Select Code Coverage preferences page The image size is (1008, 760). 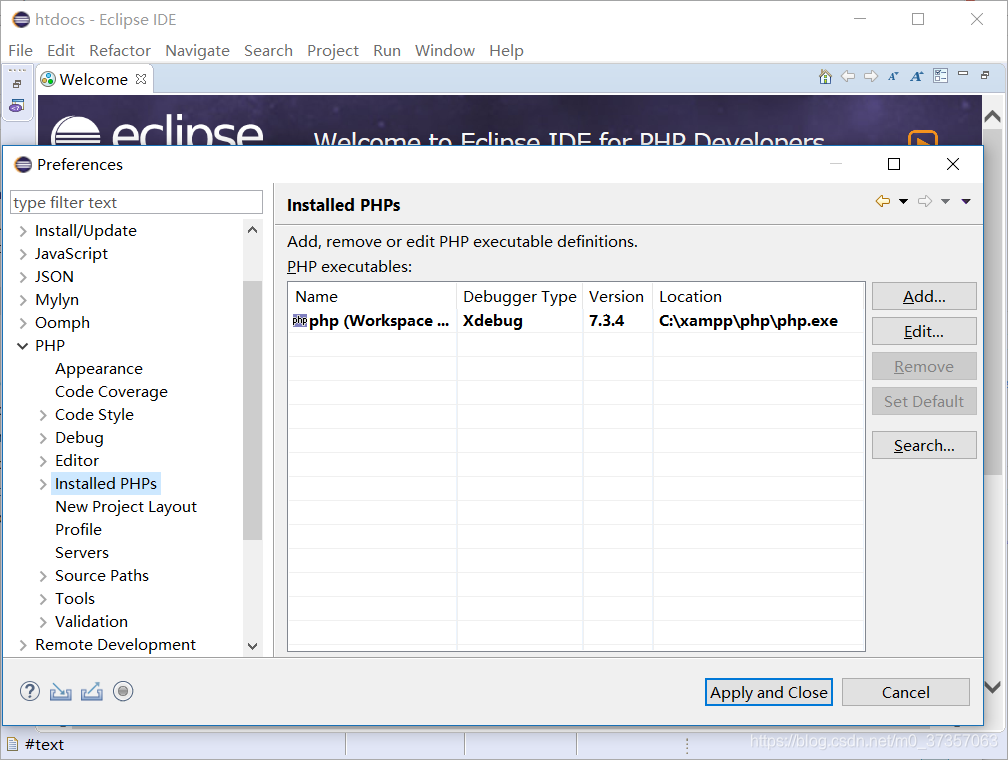(x=111, y=392)
